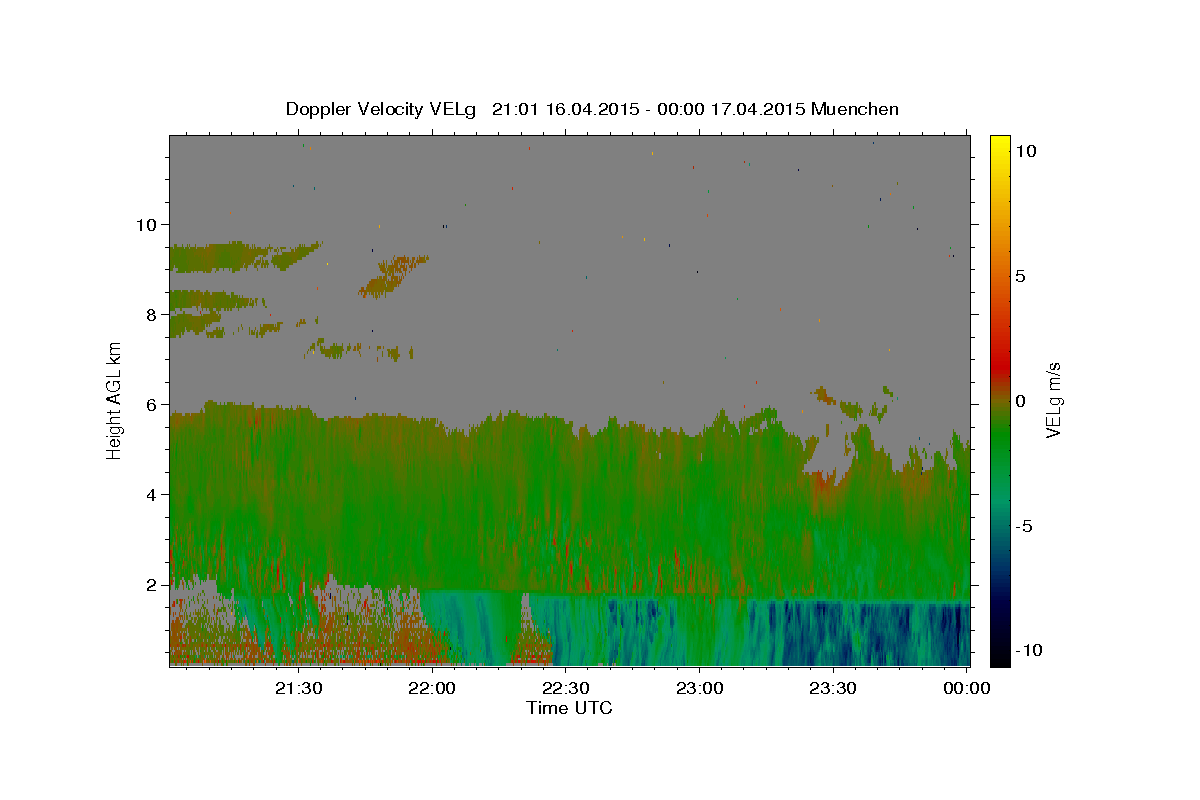Click the 'Muenchen' location in the title
Image resolution: width=1200 pixels, height=800 pixels.
855,109
